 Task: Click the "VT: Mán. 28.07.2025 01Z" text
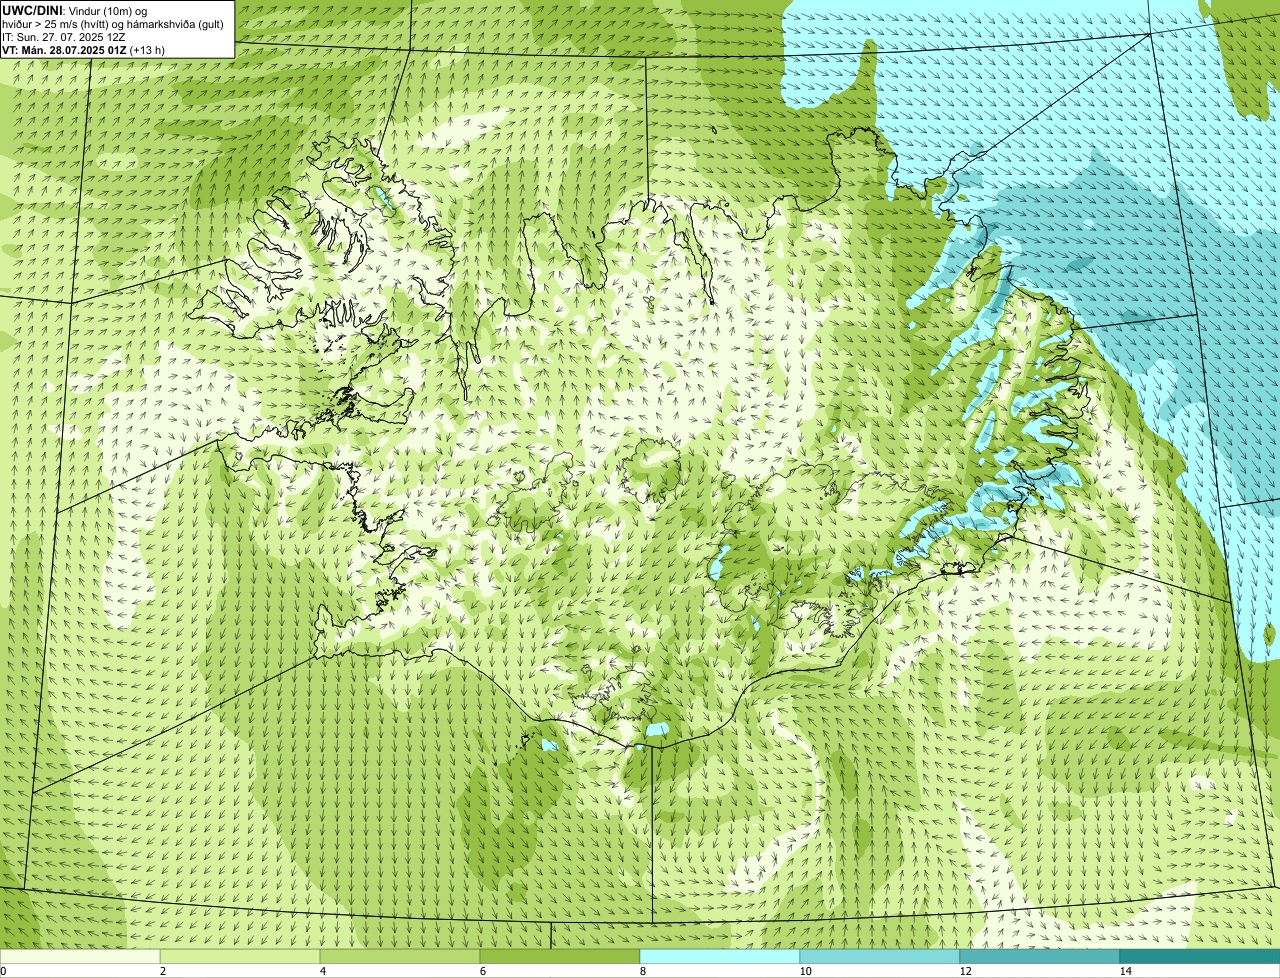(64, 50)
